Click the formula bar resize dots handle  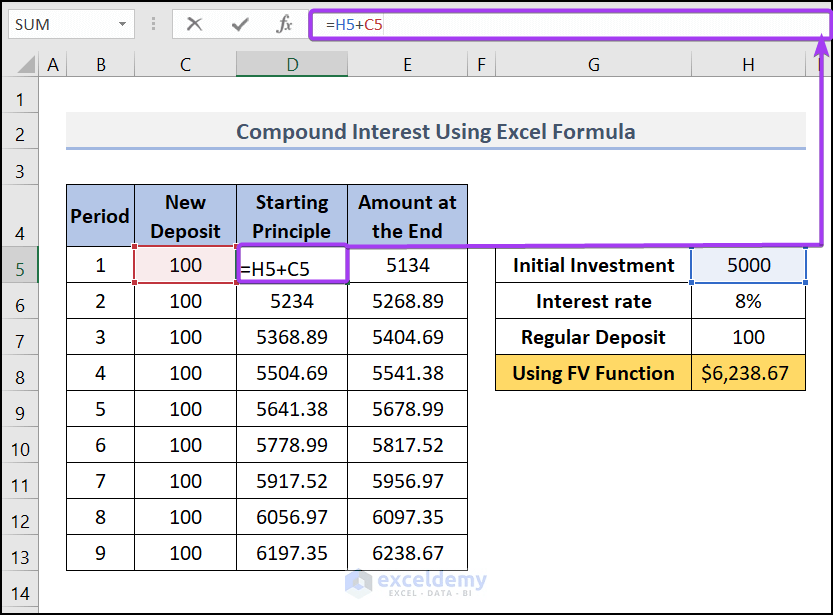153,24
